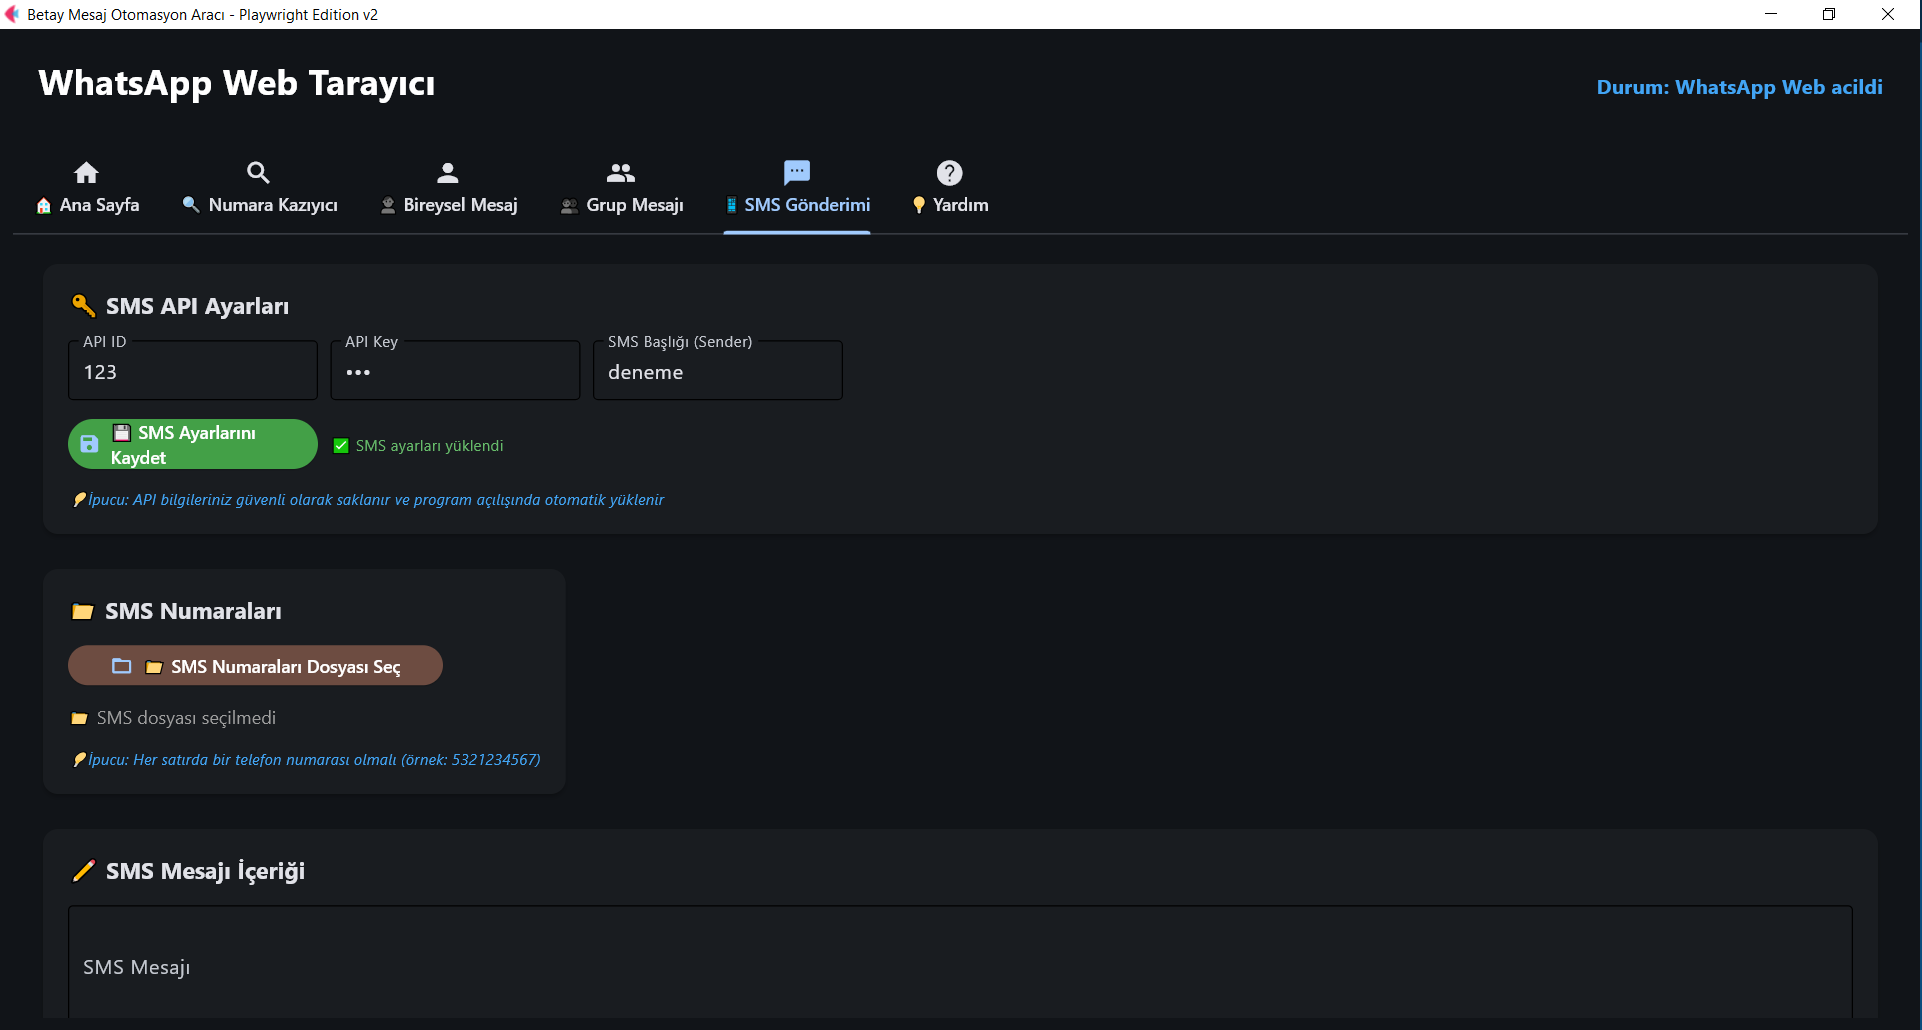The height and width of the screenshot is (1030, 1922).
Task: Click the app logo in the title bar
Action: (x=12, y=14)
